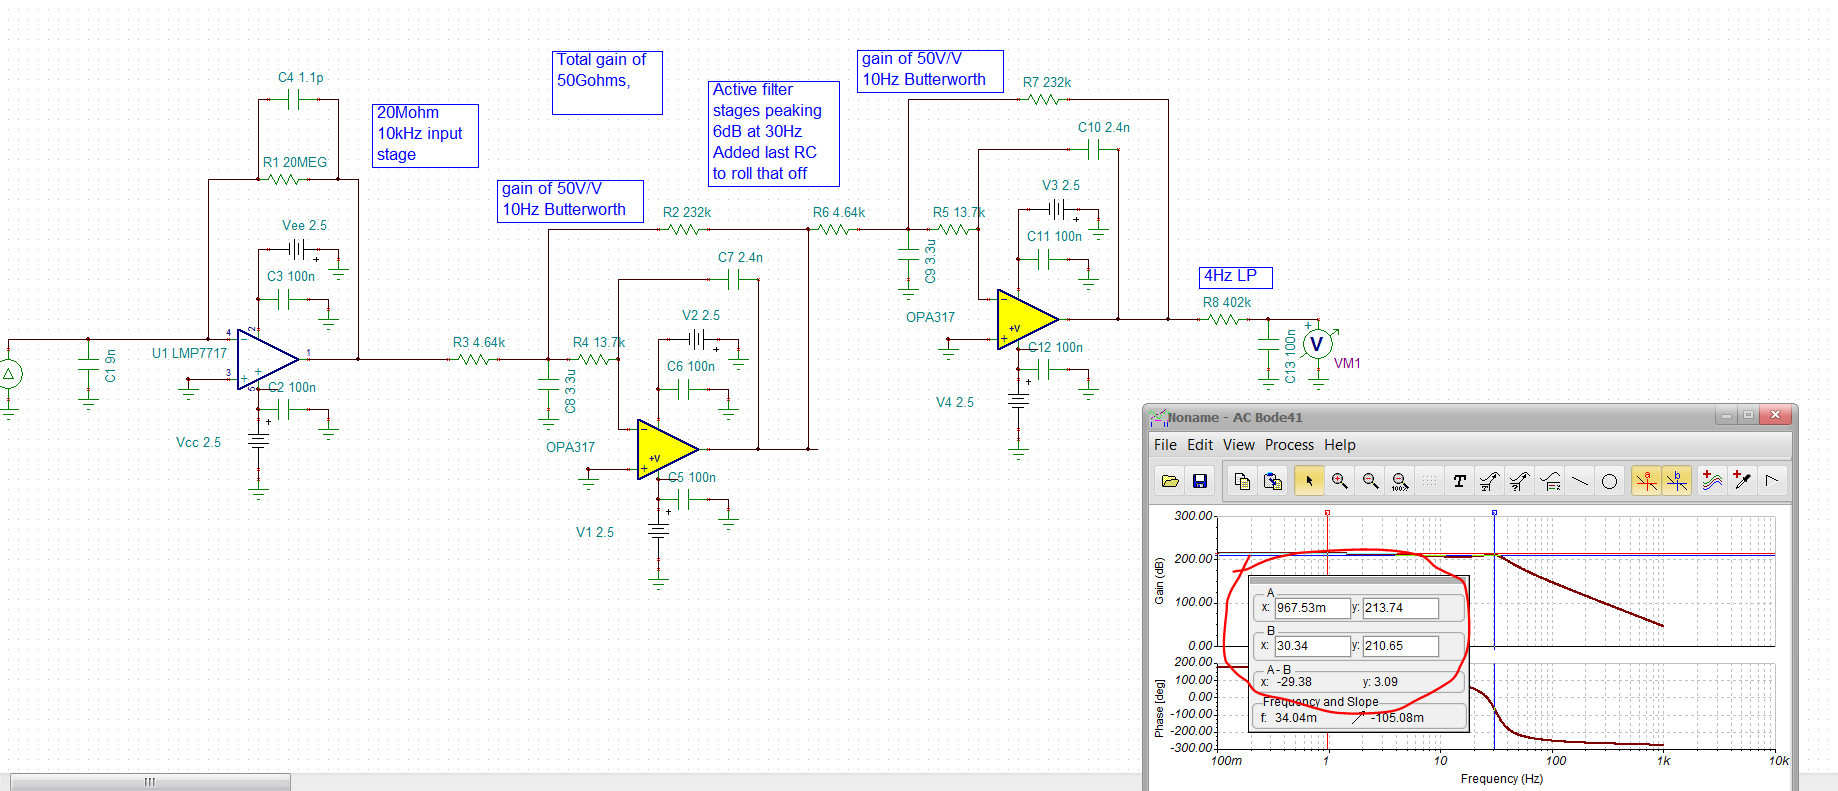Click the red cursor A marker handle

tap(1327, 512)
